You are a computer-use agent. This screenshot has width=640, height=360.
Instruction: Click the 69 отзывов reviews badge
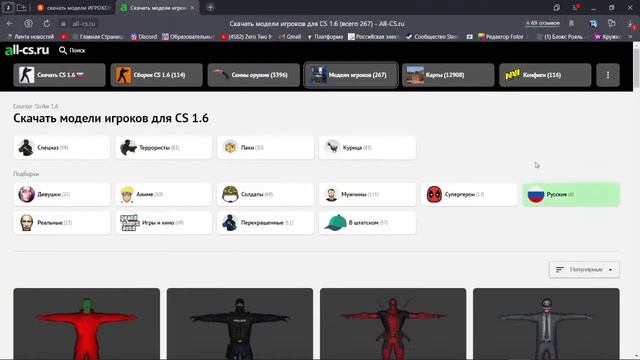point(542,23)
